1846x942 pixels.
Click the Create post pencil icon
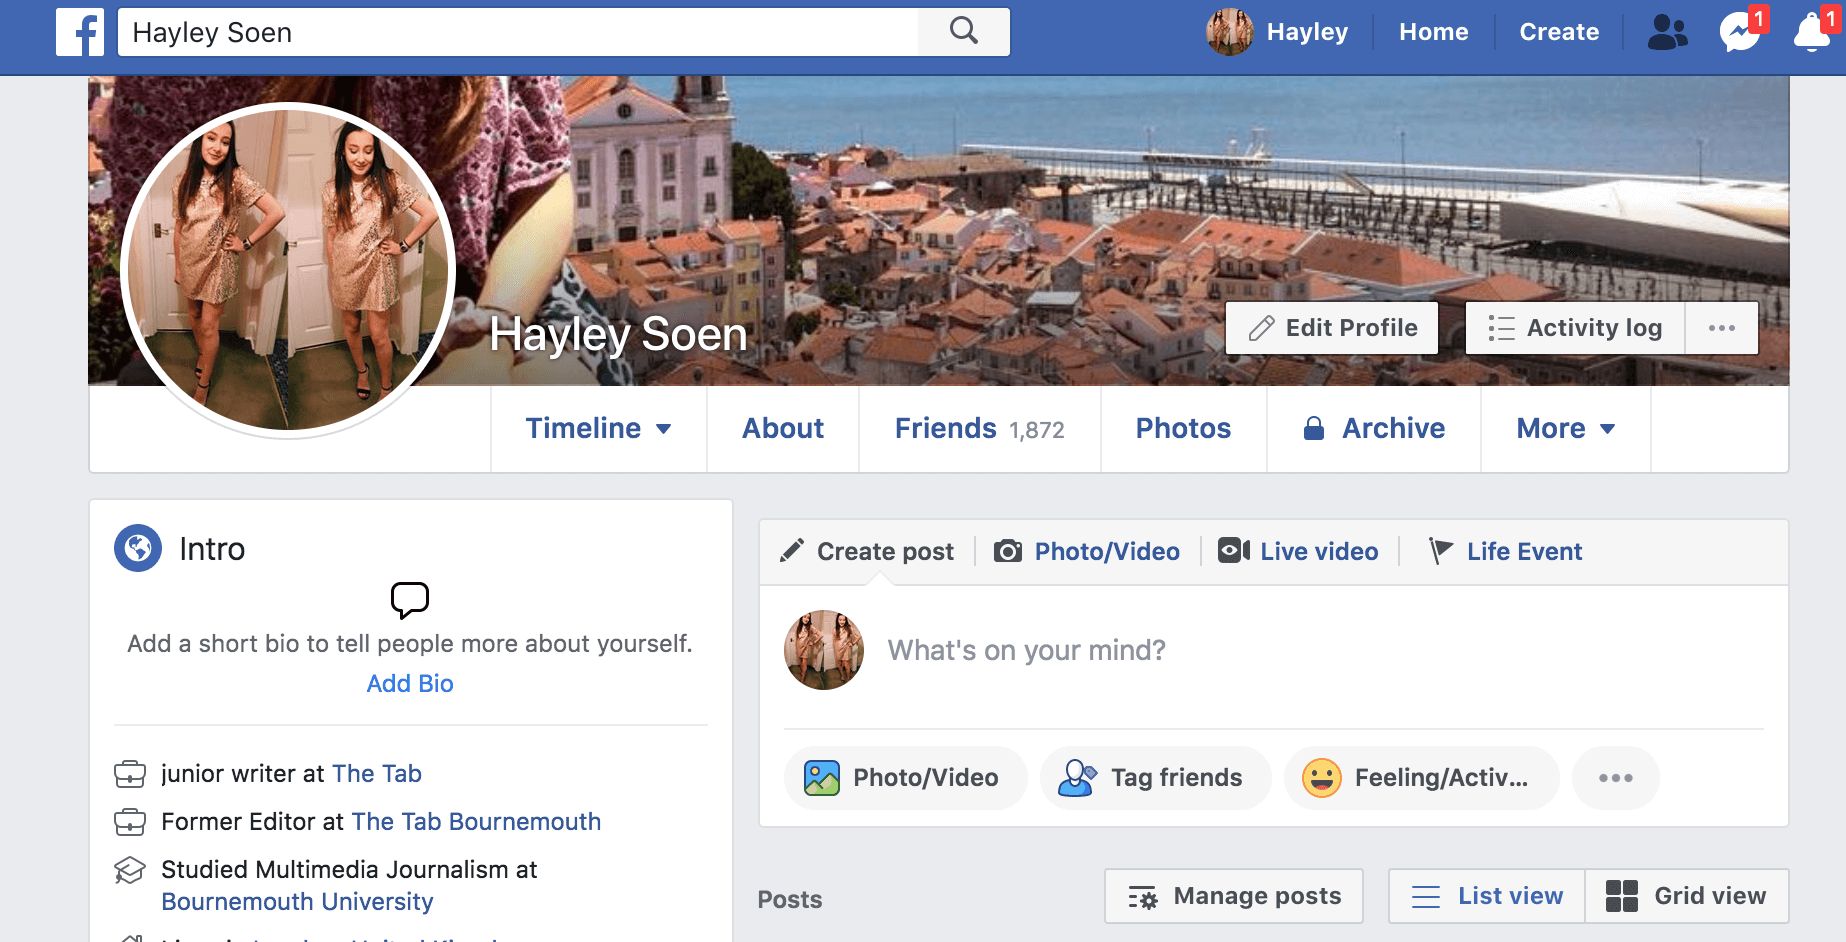(x=792, y=551)
